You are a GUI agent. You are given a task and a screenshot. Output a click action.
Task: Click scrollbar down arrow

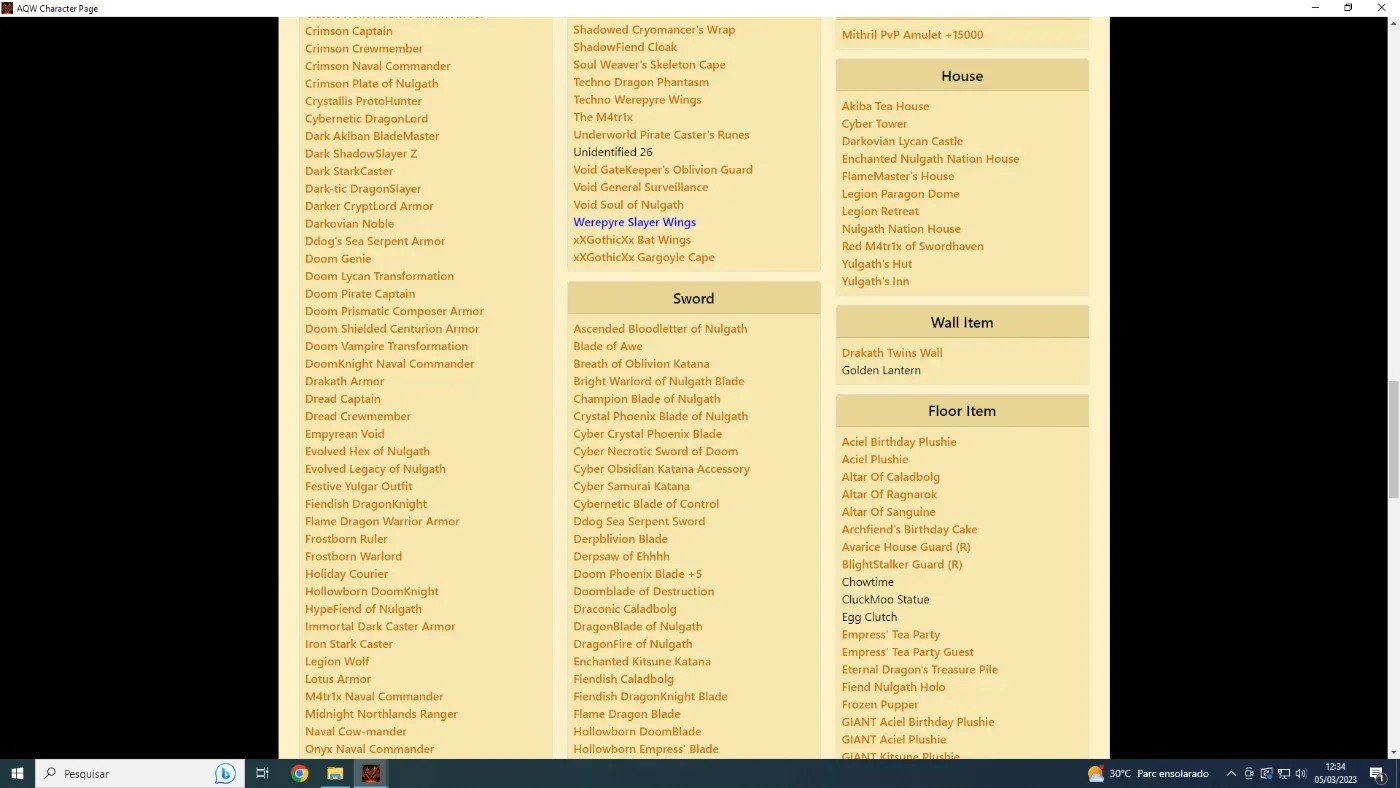pyautogui.click(x=1393, y=751)
